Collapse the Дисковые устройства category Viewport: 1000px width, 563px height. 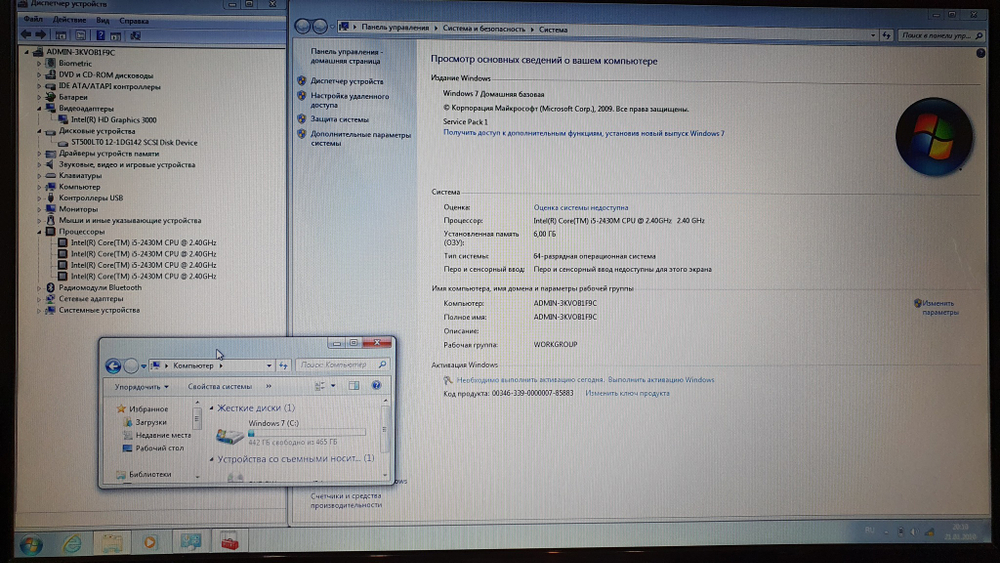tap(39, 131)
